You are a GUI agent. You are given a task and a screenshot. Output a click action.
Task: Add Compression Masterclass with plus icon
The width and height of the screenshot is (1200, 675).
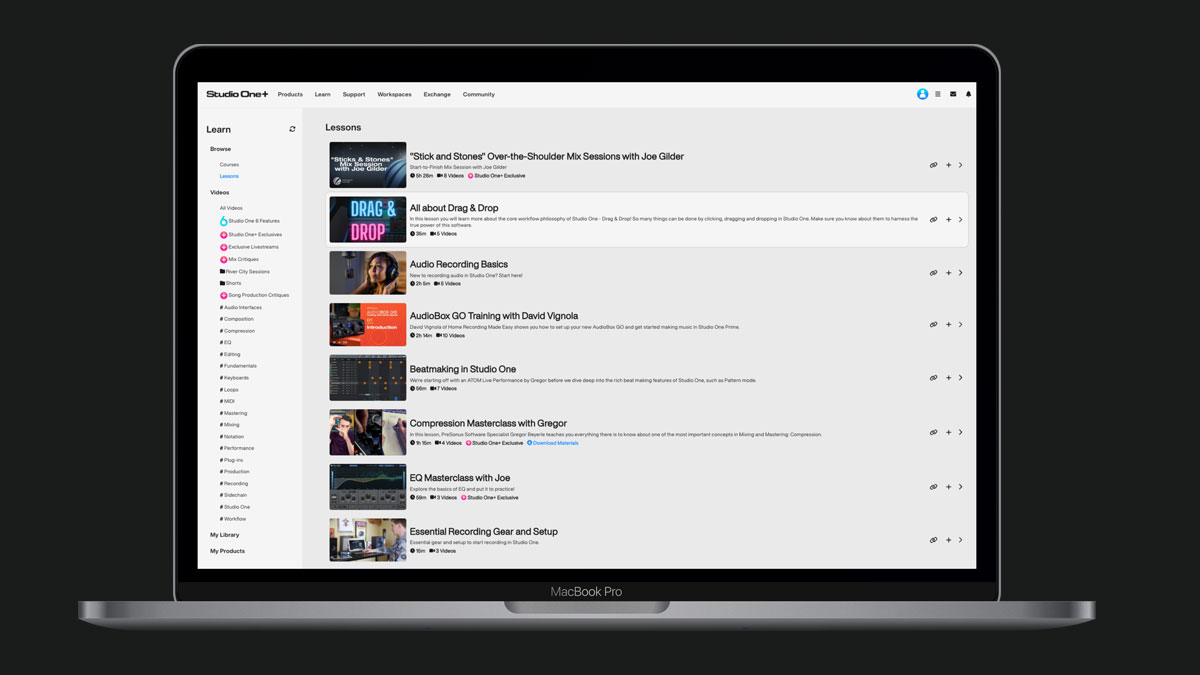[x=948, y=433]
